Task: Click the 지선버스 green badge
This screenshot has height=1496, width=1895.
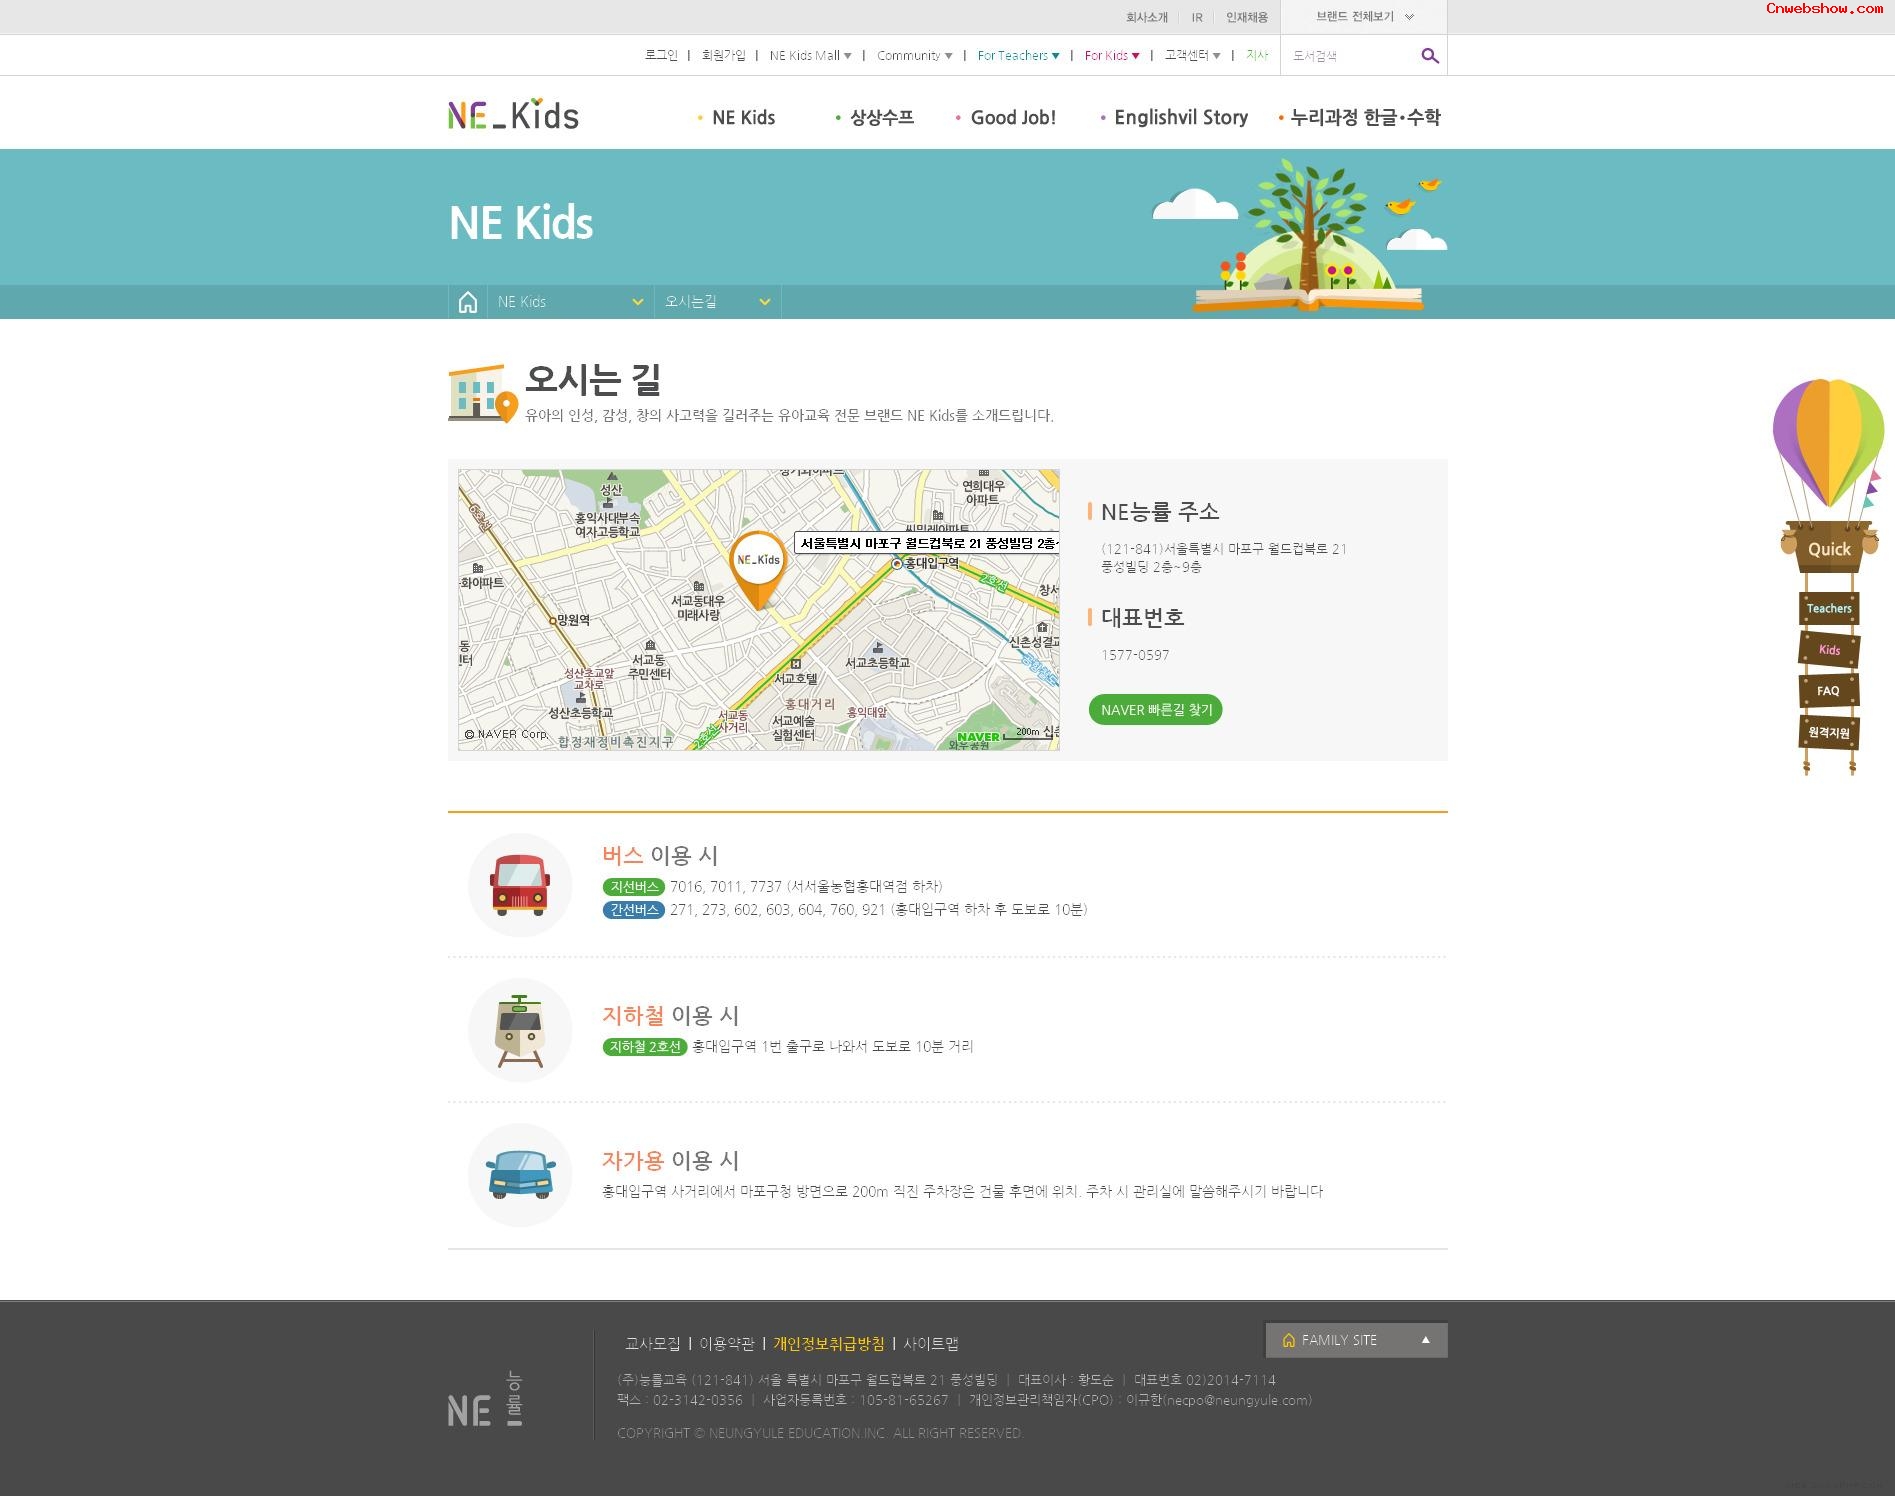Action: tap(633, 887)
